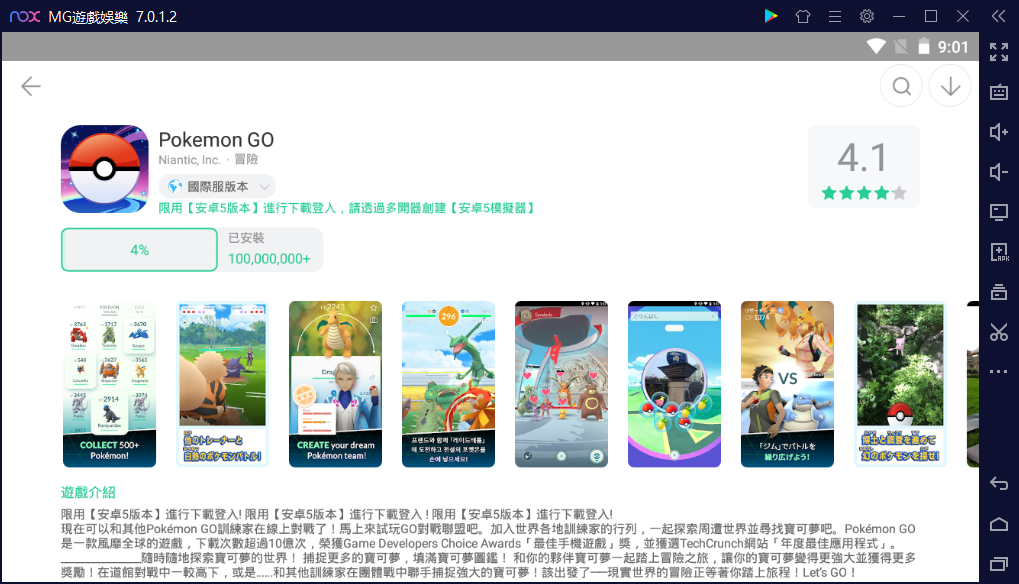Open the Rayquaza raid battle screenshot

(x=448, y=384)
